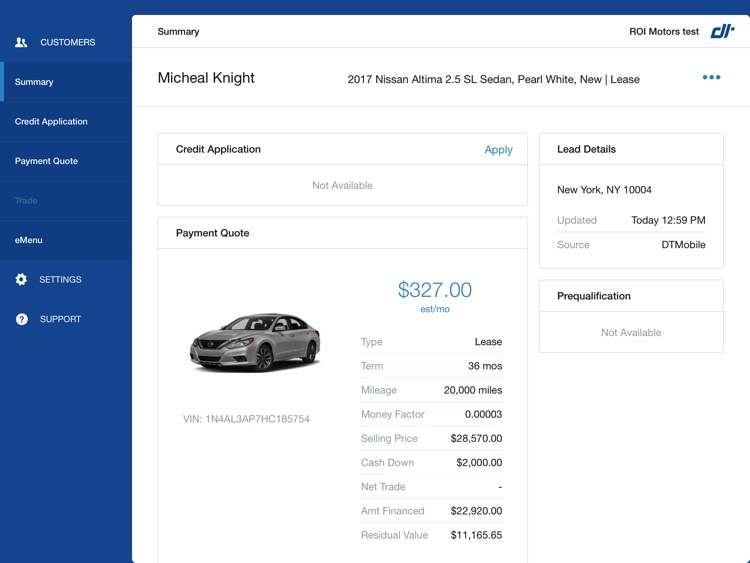Click the Today 12:59 PM updated value
The image size is (750, 563).
pyautogui.click(x=668, y=220)
